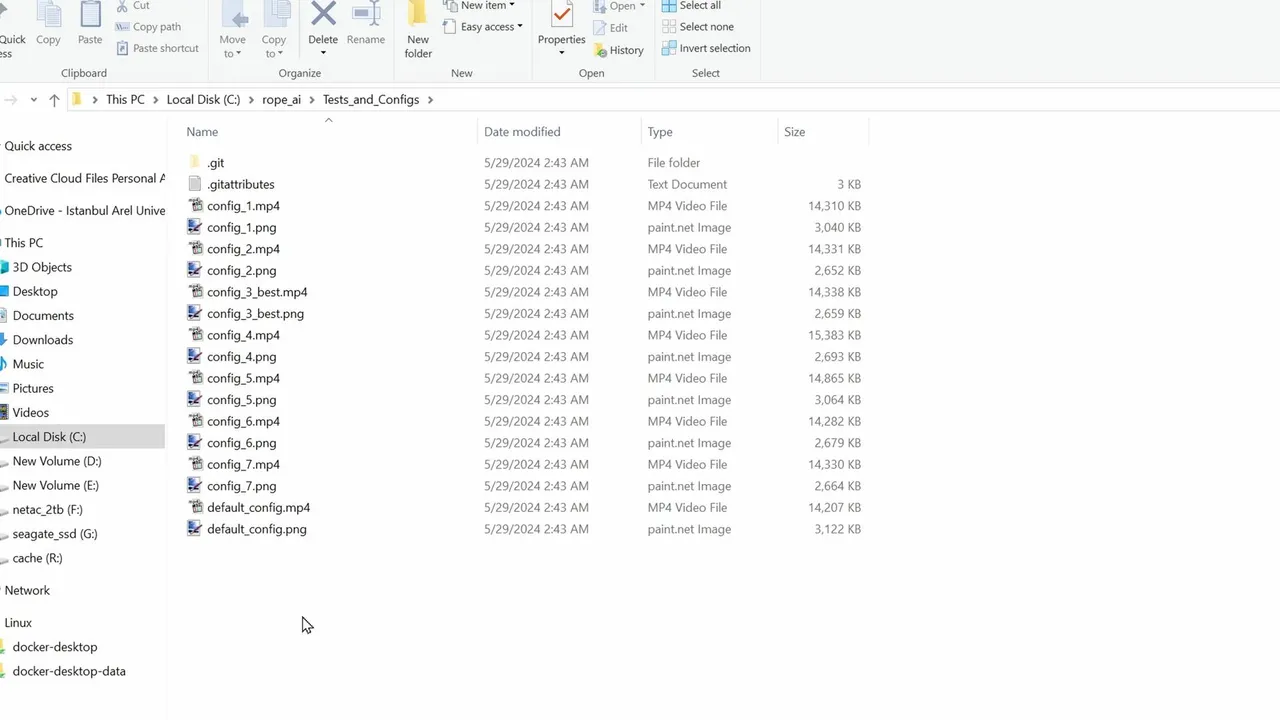Open the Properties icon in the ribbon

[x=561, y=16]
